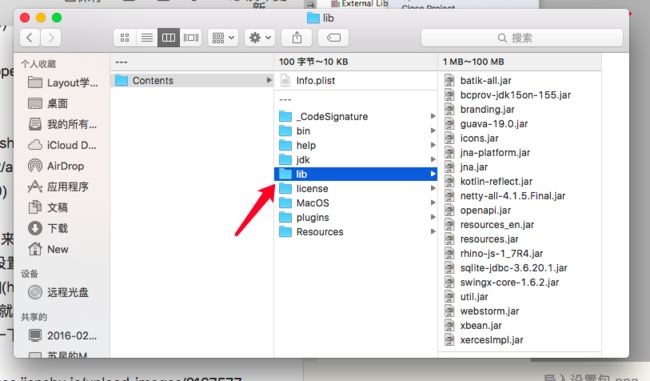The image size is (650, 381).
Task: Click the Edit Tags toolbar button
Action: (x=333, y=38)
